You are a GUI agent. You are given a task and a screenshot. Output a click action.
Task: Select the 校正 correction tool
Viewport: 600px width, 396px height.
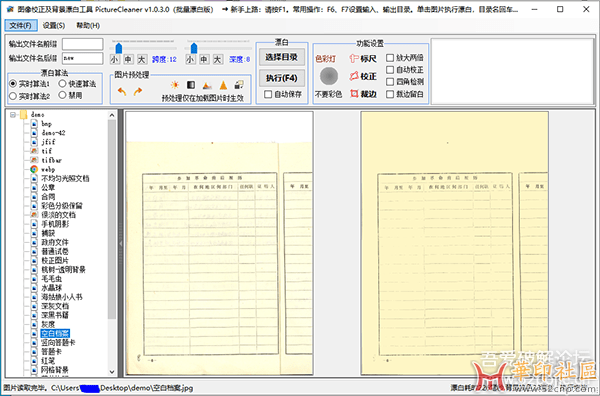(363, 76)
